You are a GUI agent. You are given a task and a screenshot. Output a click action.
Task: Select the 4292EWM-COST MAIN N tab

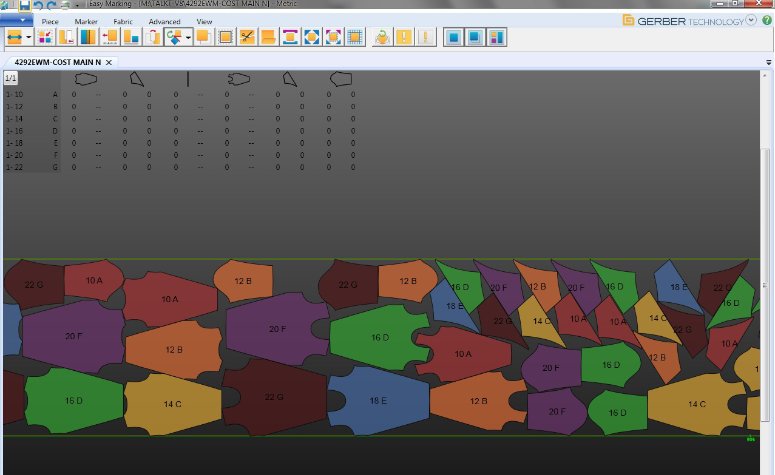point(57,62)
